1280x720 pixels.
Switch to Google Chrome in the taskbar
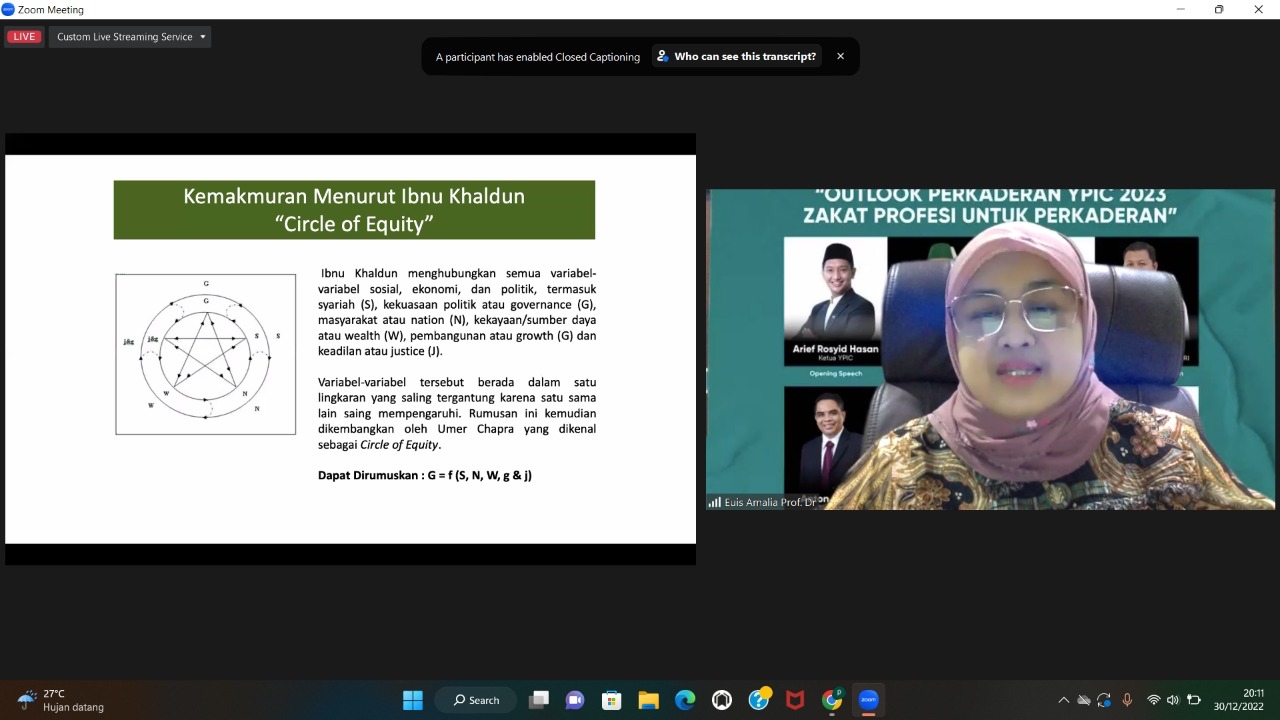[x=832, y=700]
